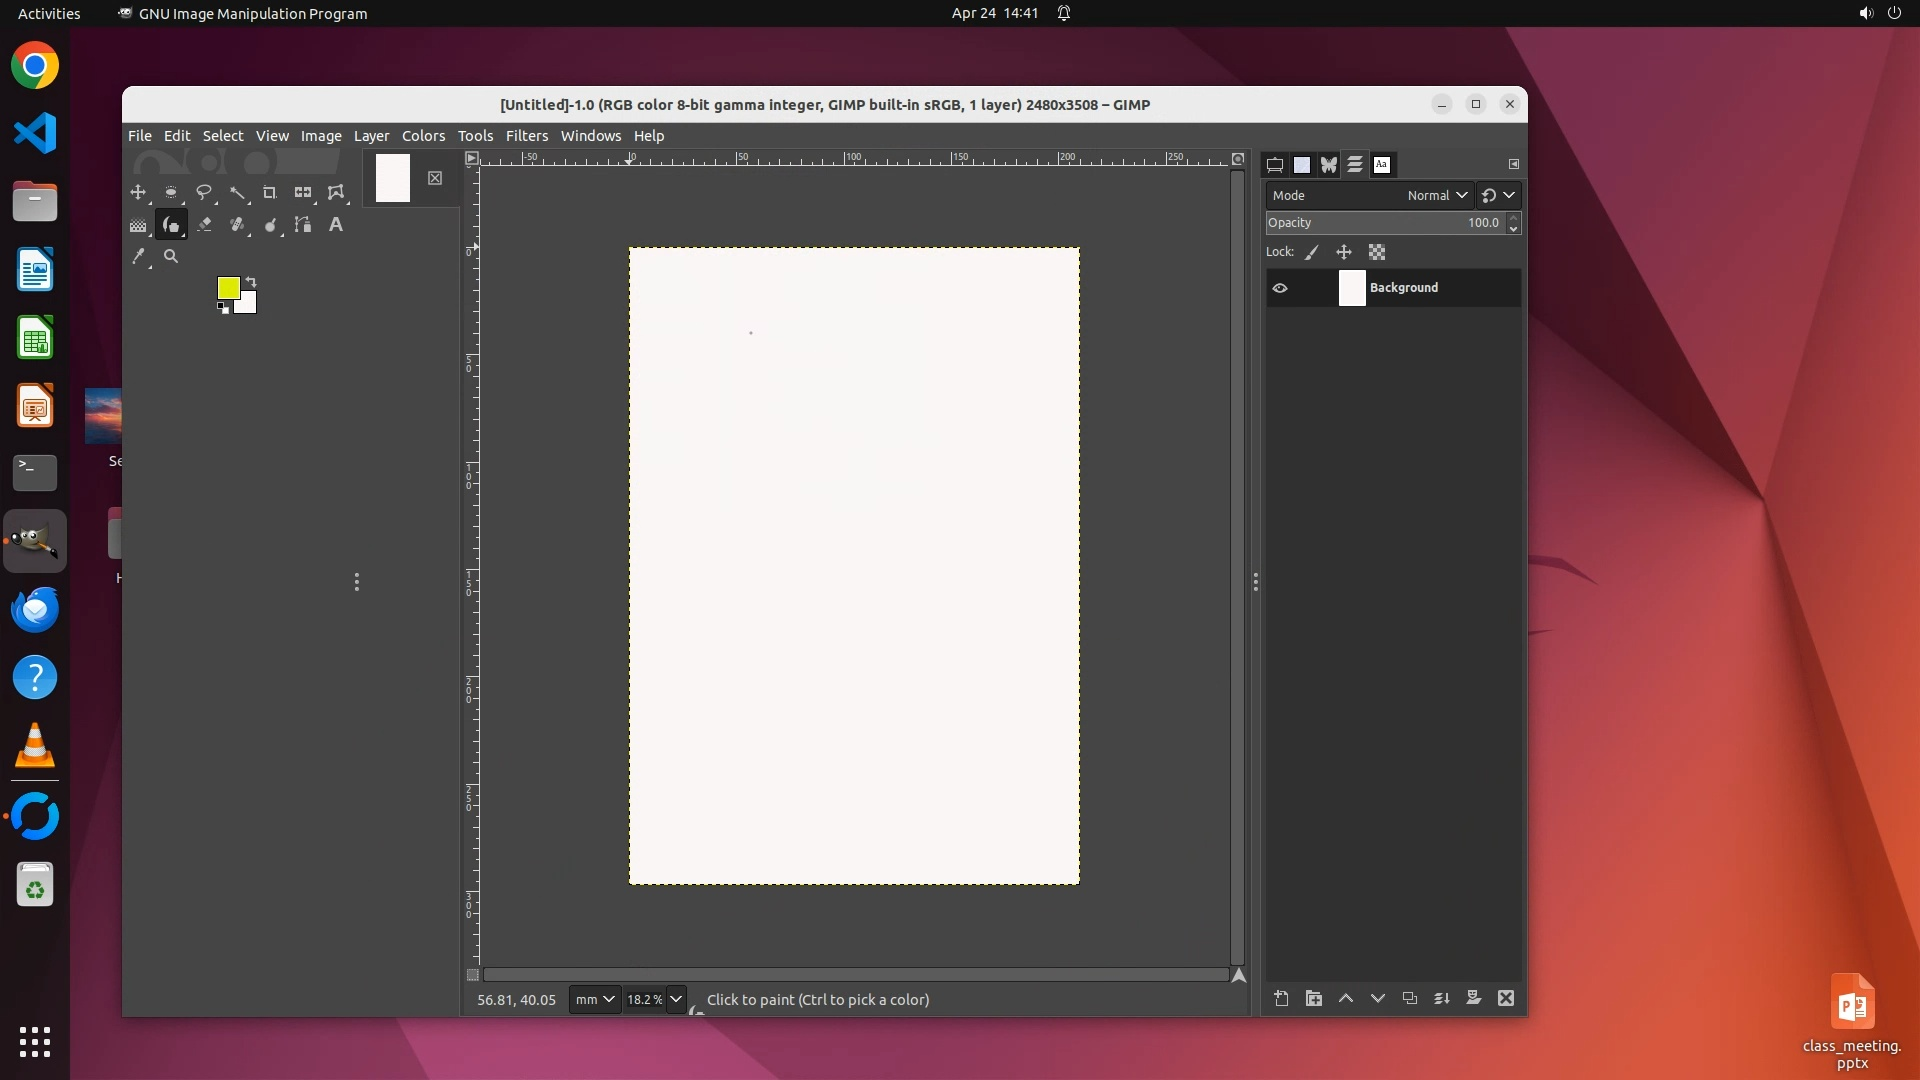The height and width of the screenshot is (1080, 1920).
Task: Open the mm unit dropdown in status bar
Action: pyautogui.click(x=594, y=999)
